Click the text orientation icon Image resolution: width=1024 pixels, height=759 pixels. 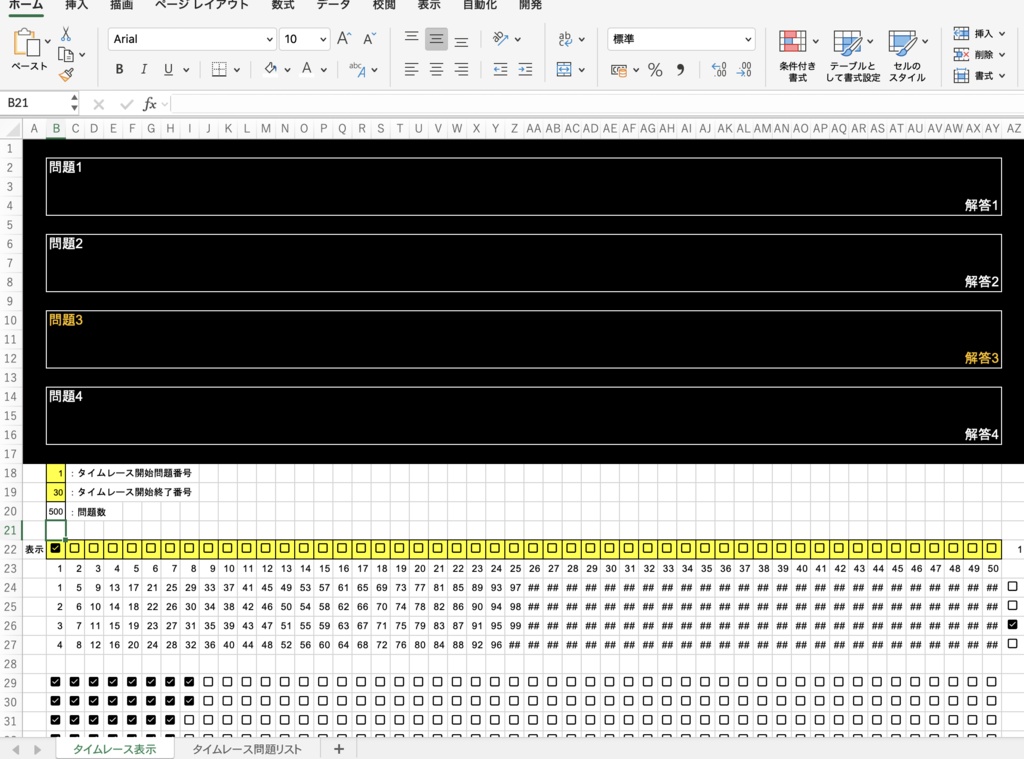tap(501, 39)
